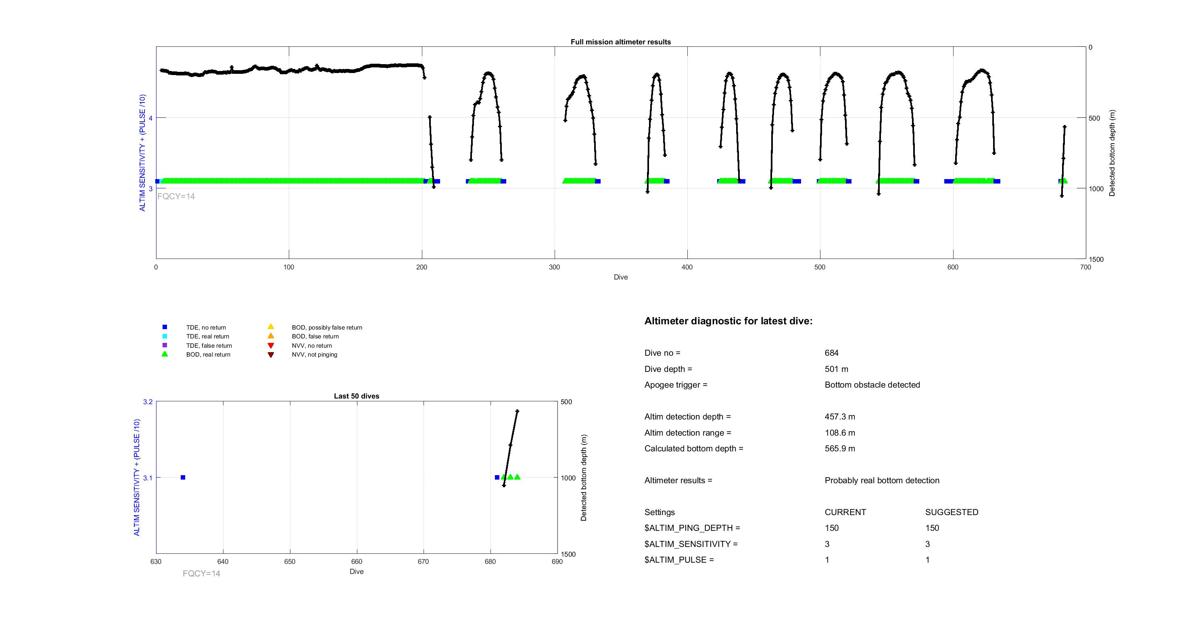Click the 'BOD, real return' legend label
The image size is (1200, 622).
(x=209, y=355)
